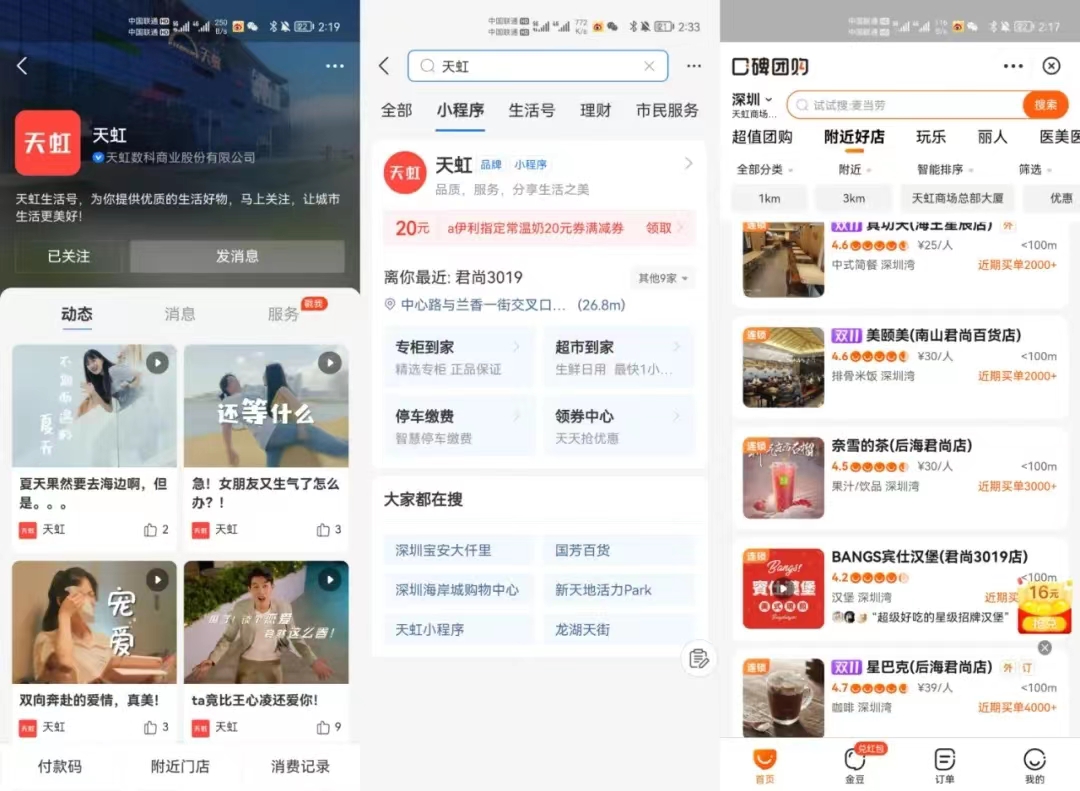
Task: Open 附近门店 at bottom of 天虹 page
Action: (x=180, y=766)
